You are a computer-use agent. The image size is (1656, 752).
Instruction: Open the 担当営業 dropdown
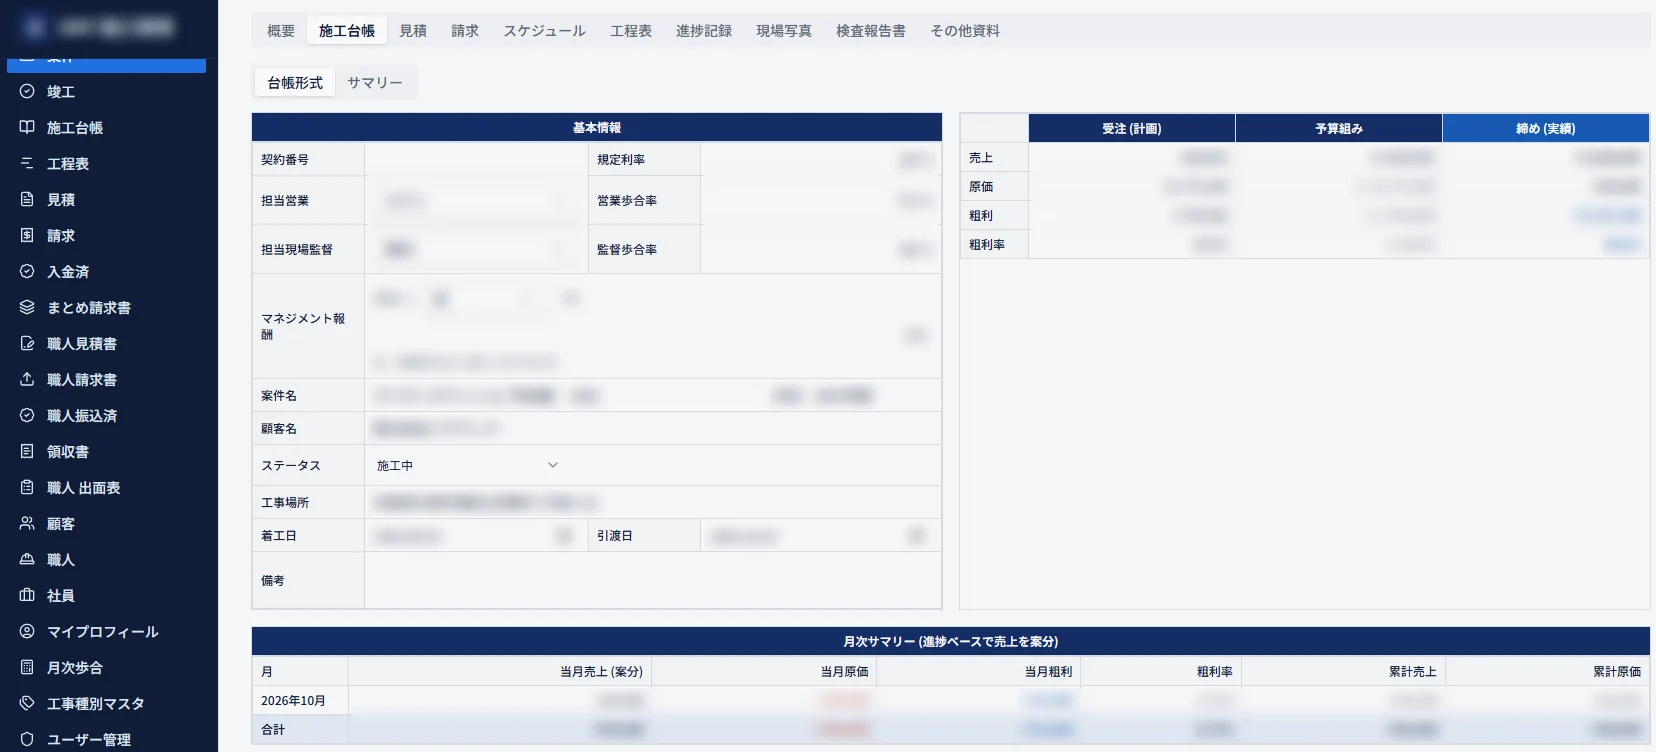[x=476, y=201]
